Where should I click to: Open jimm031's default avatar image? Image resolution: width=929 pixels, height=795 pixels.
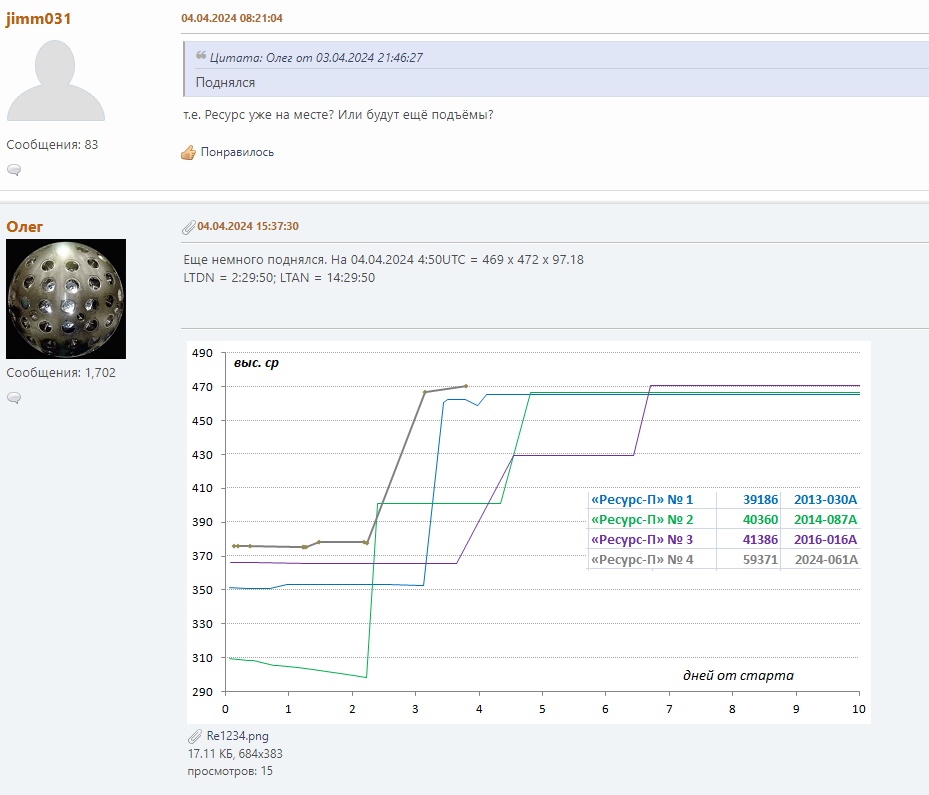click(55, 81)
